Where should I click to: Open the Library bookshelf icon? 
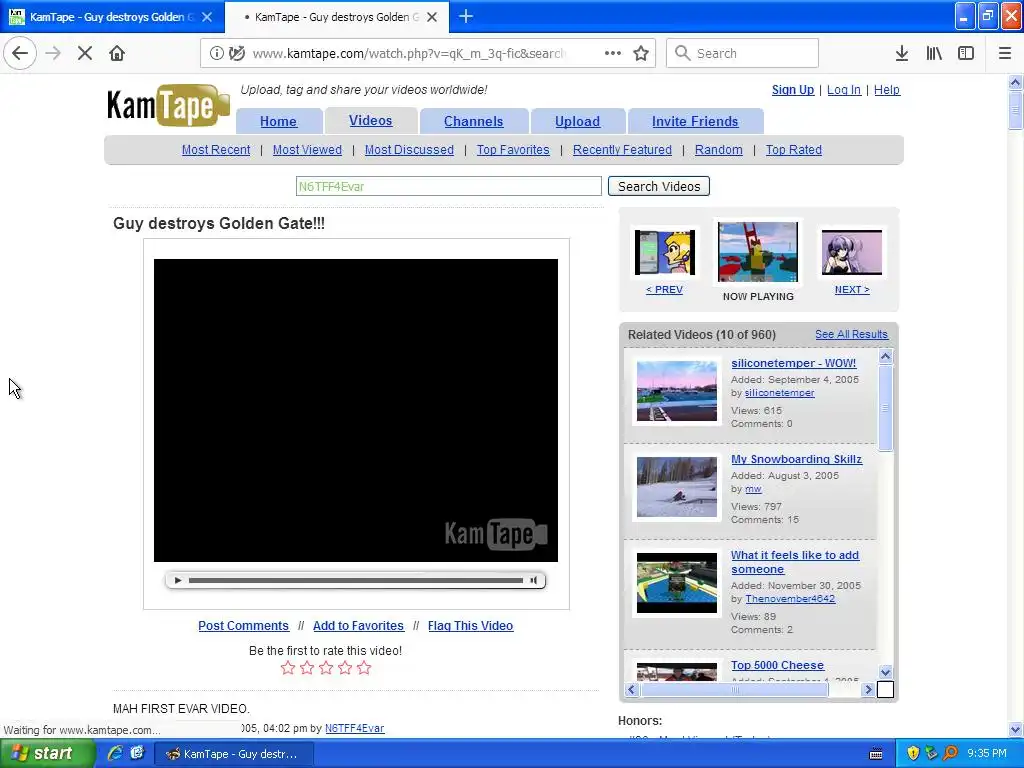[x=934, y=53]
